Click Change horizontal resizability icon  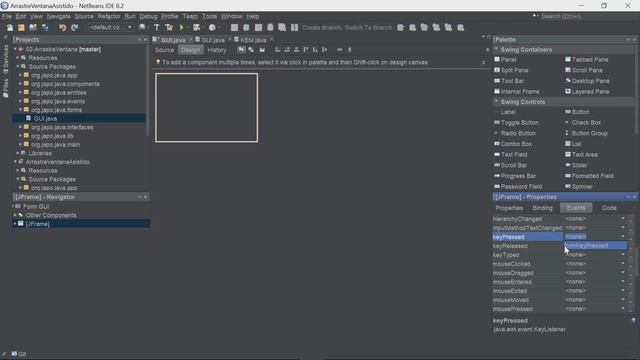pyautogui.click(x=340, y=50)
